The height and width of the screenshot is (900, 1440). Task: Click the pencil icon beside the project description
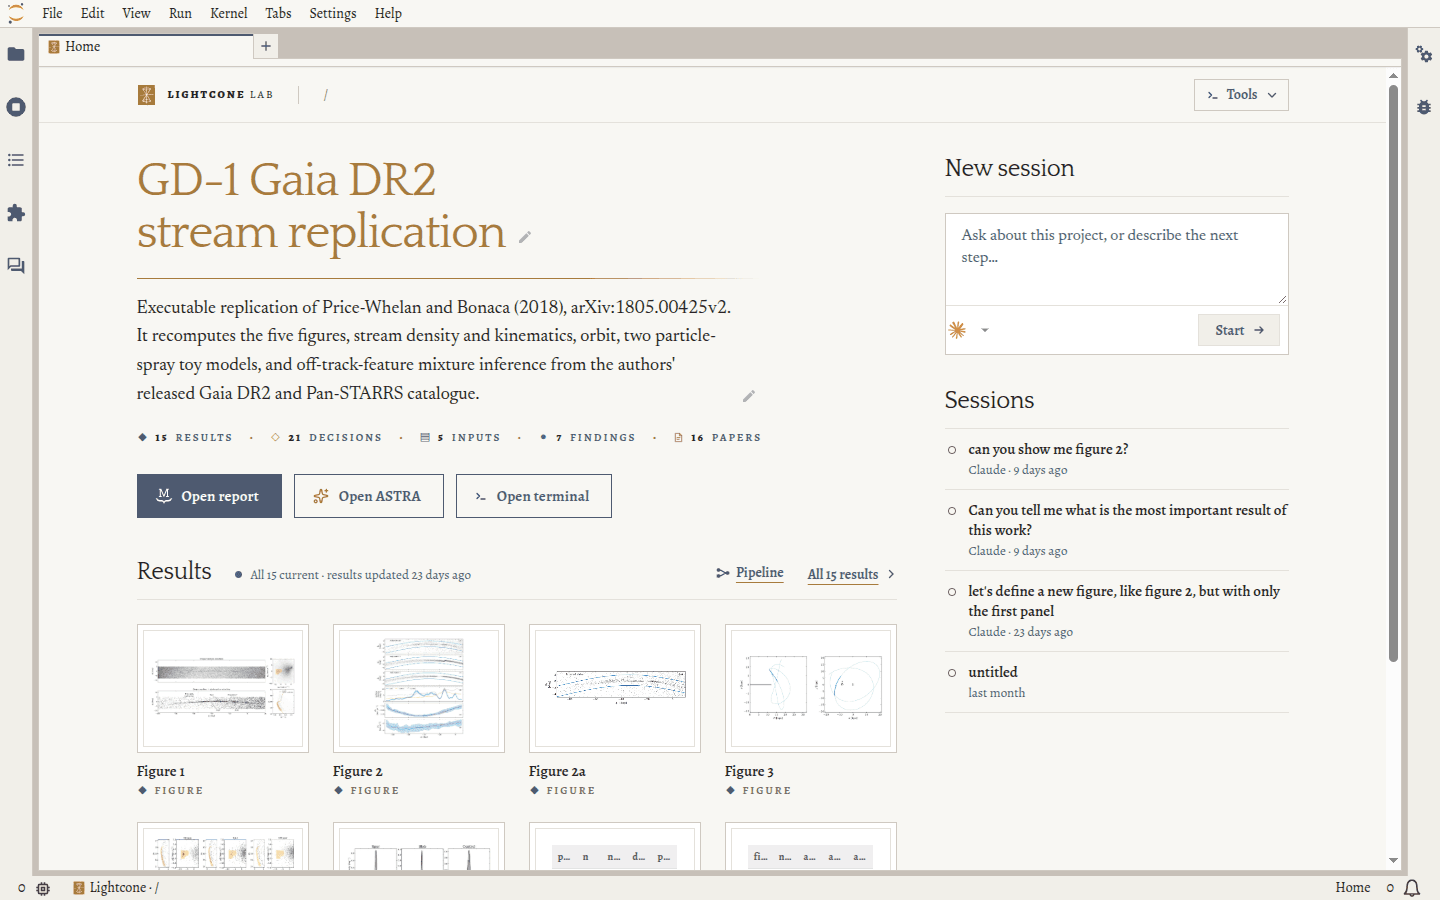coord(749,396)
